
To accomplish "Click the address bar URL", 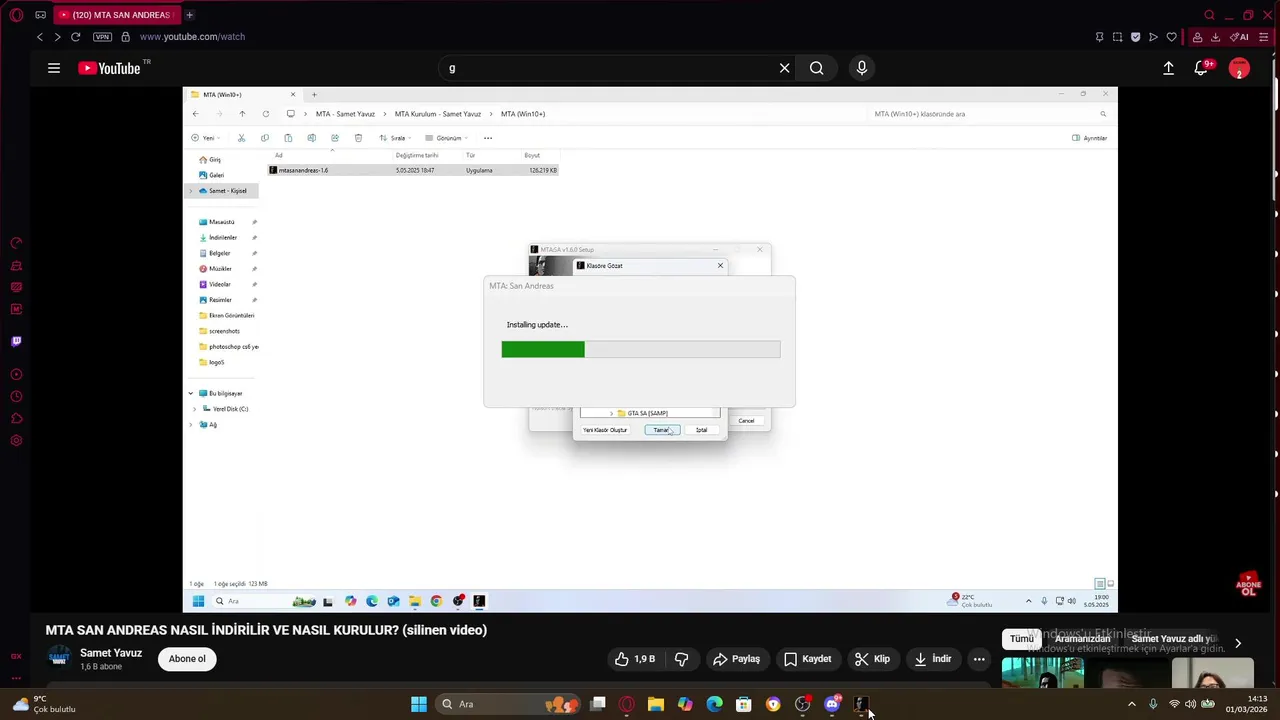I will click(192, 37).
